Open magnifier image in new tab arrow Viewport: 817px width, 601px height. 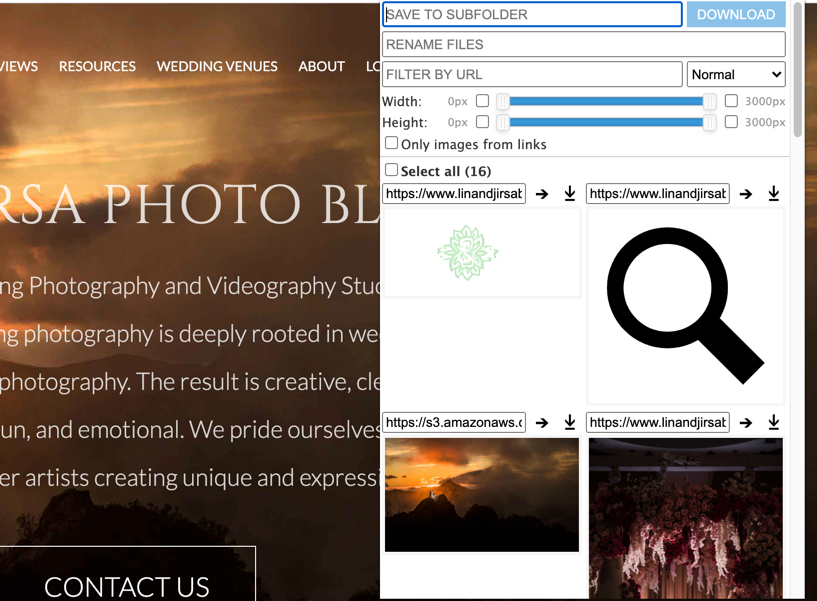(746, 194)
